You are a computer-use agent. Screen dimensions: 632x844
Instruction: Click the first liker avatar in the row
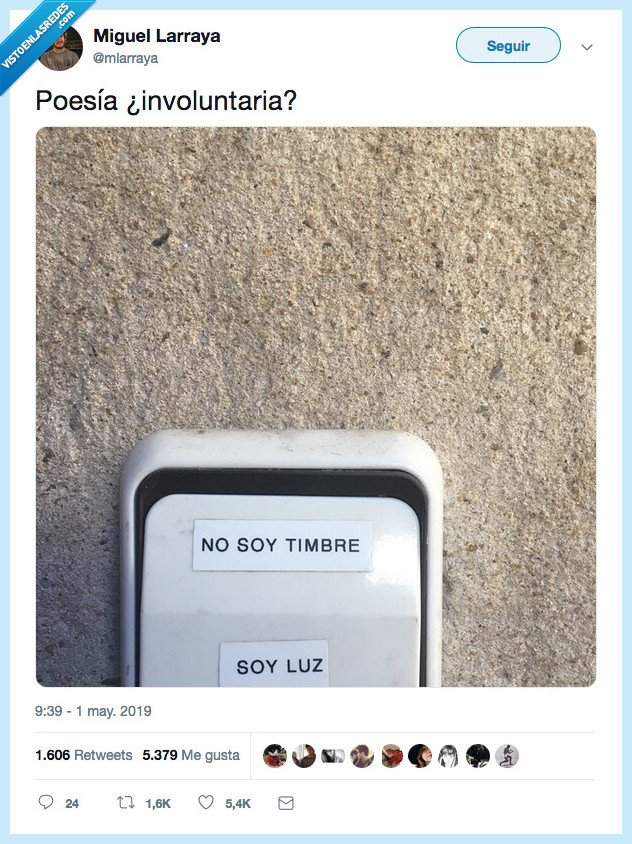(x=275, y=756)
